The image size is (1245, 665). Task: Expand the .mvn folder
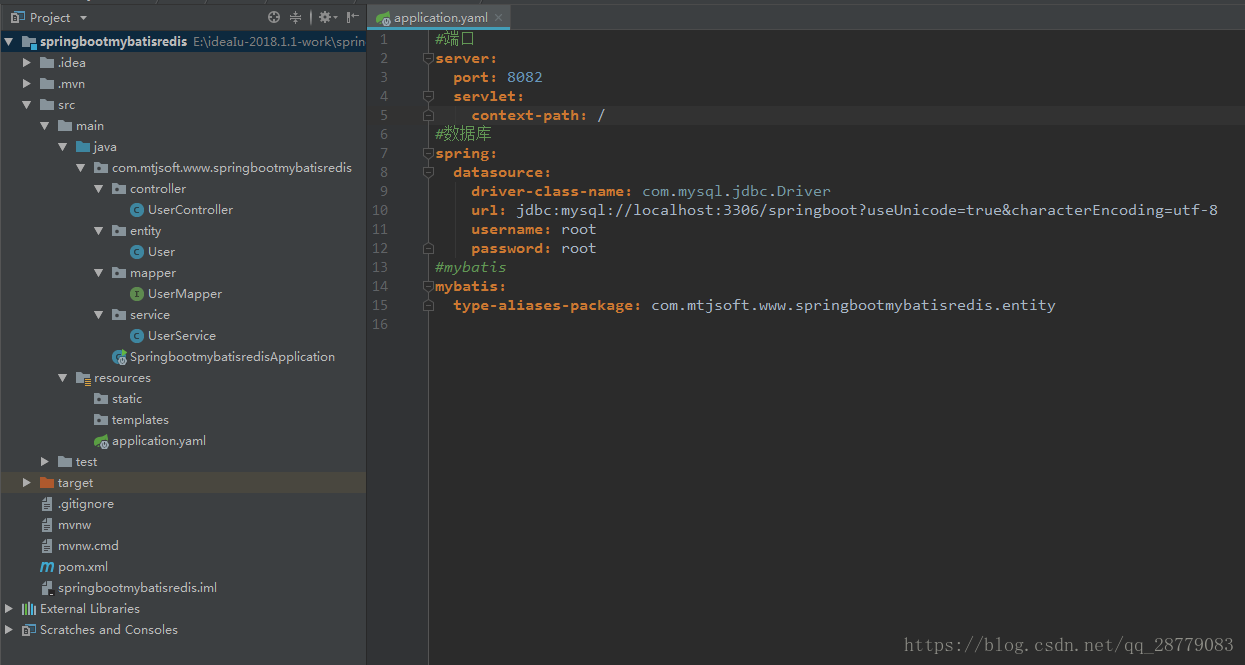[27, 84]
